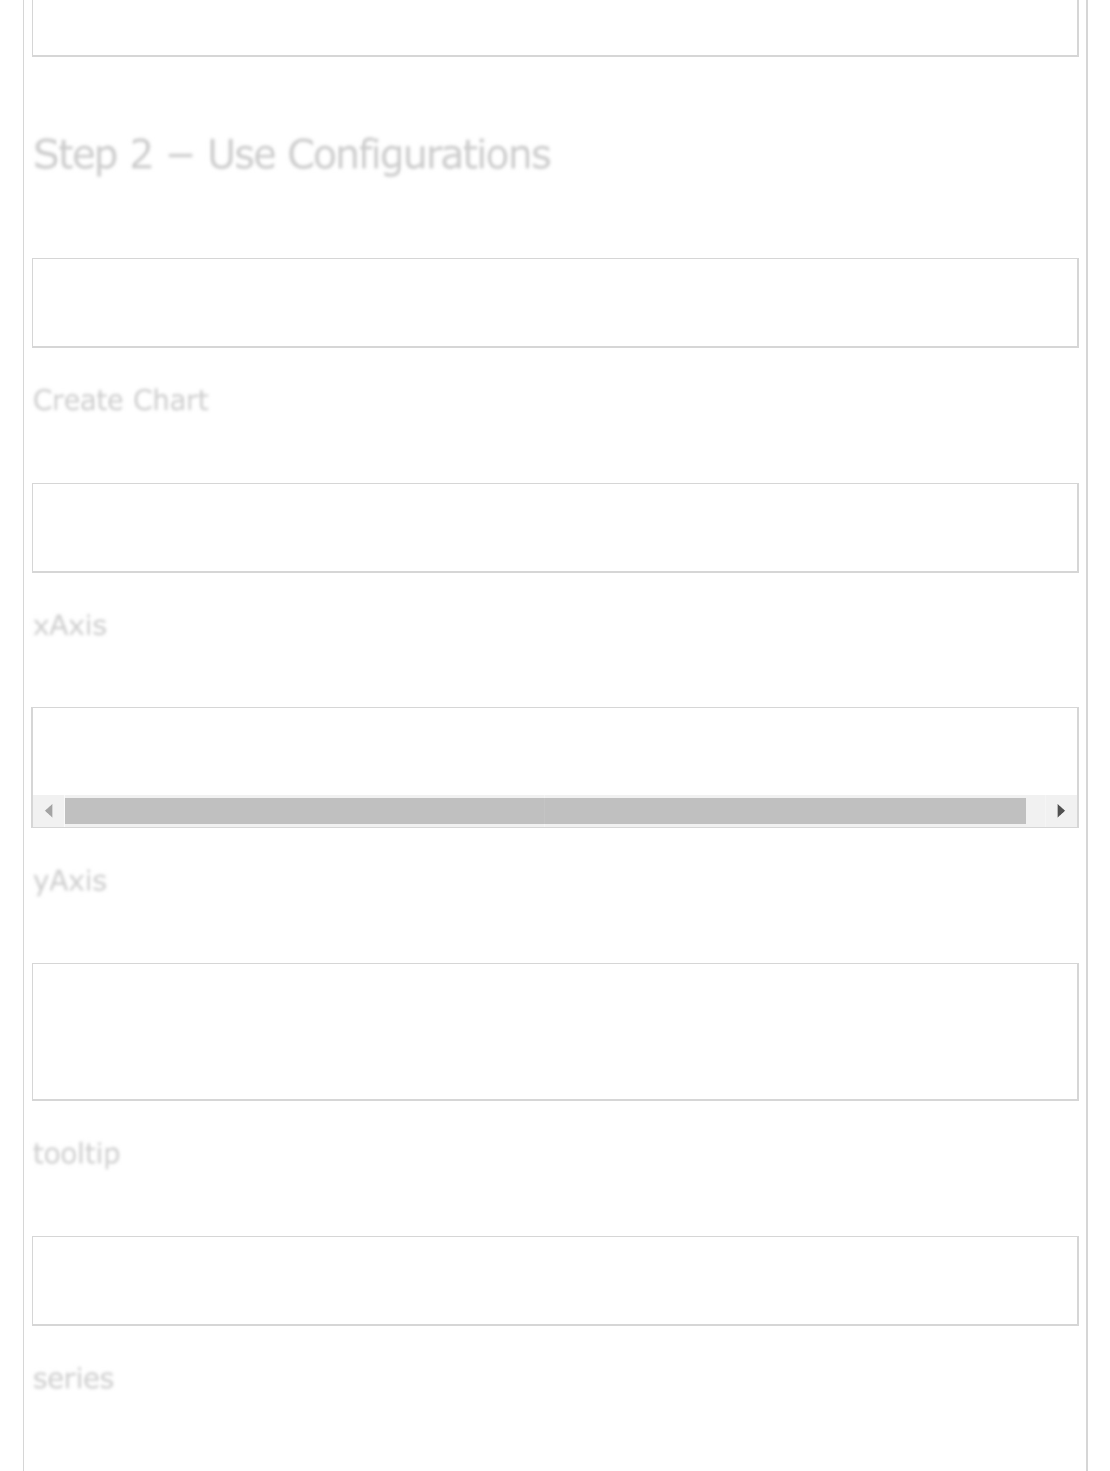This screenshot has height=1471, width=1110.
Task: Select the yAxis subheading
Action: pos(70,881)
